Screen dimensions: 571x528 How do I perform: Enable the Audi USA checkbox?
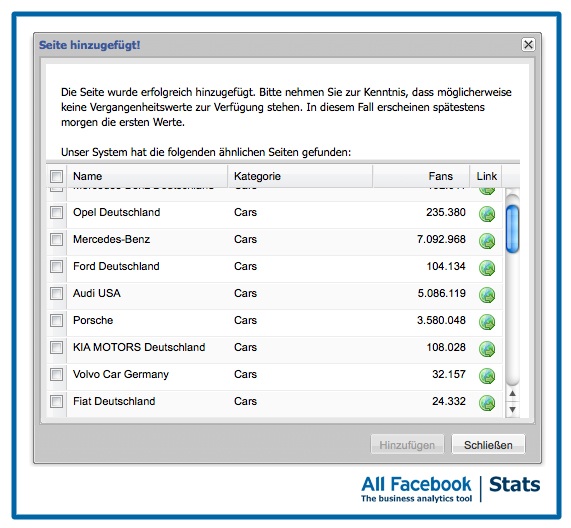point(56,293)
